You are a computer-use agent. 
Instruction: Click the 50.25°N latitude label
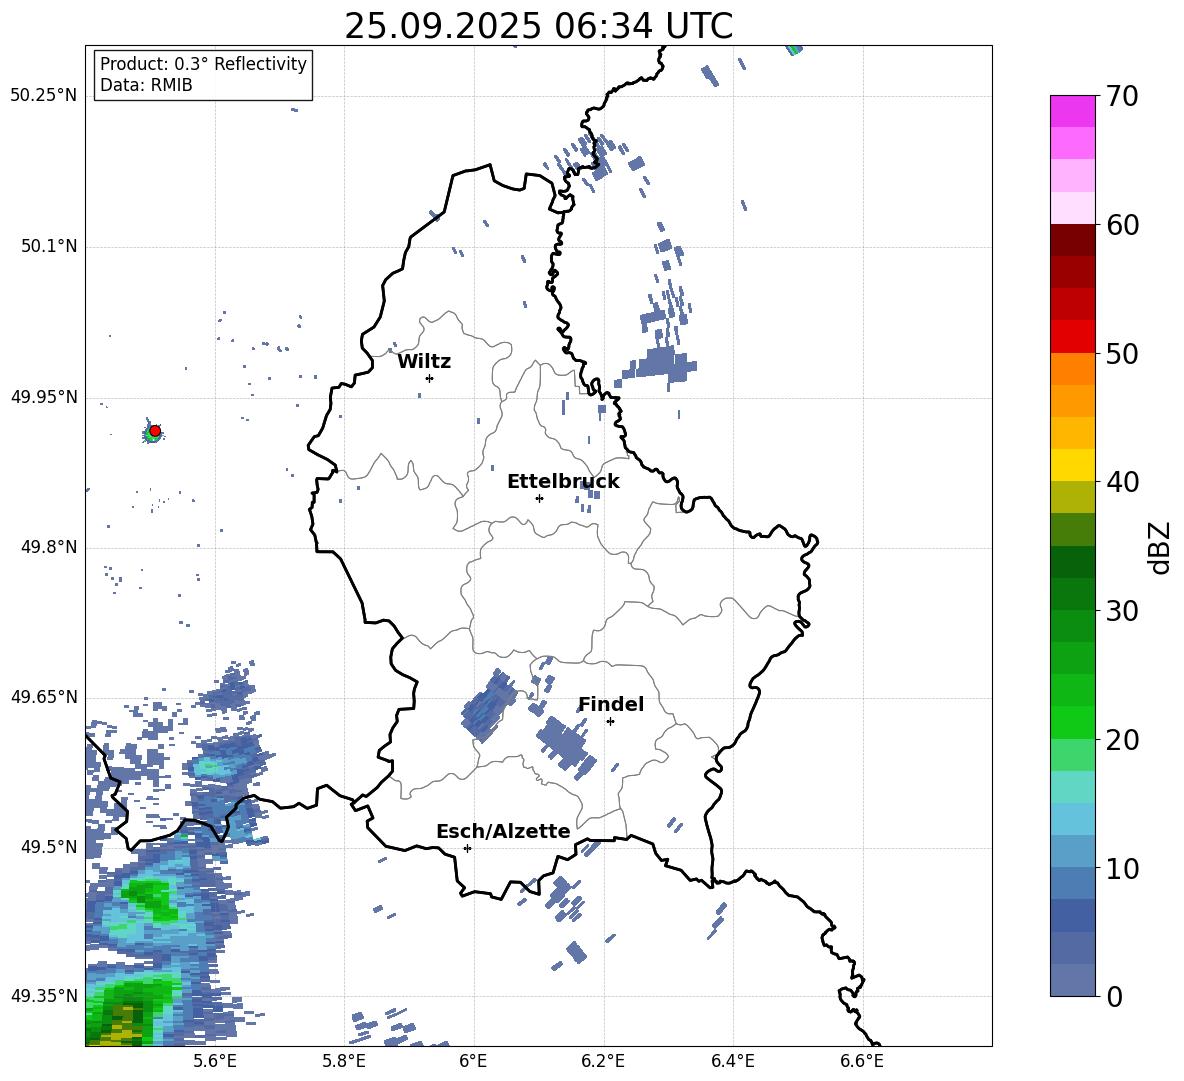point(44,96)
